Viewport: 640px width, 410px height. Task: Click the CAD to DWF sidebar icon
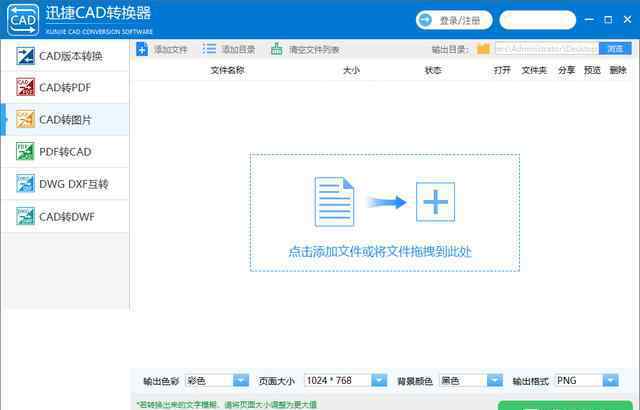pyautogui.click(x=25, y=216)
